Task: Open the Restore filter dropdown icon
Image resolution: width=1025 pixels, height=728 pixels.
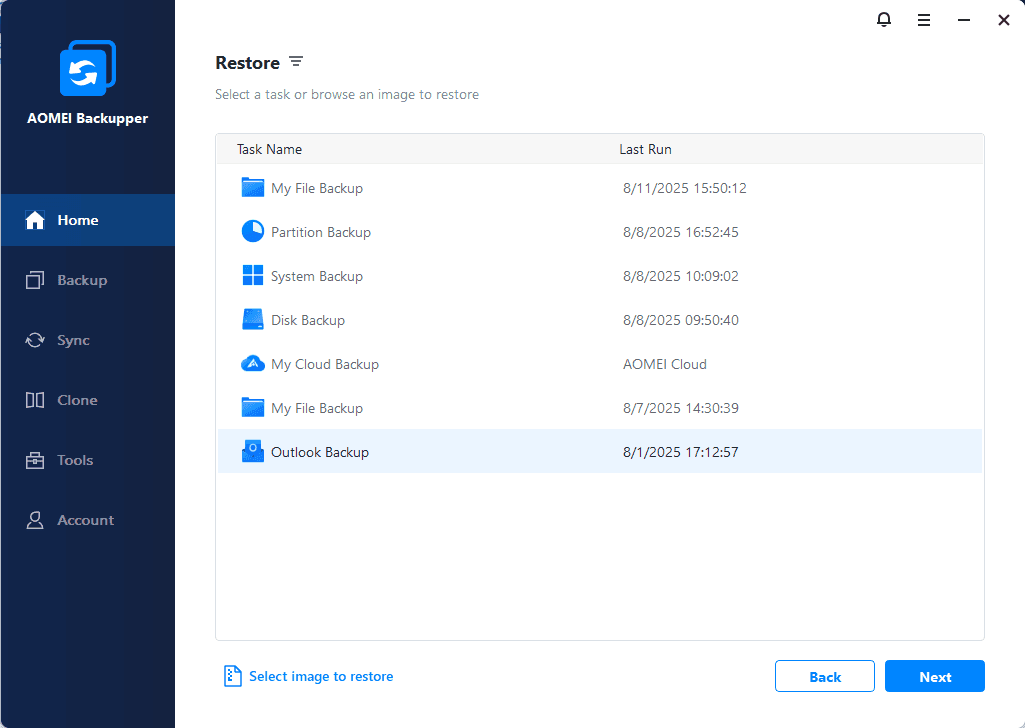Action: click(296, 62)
